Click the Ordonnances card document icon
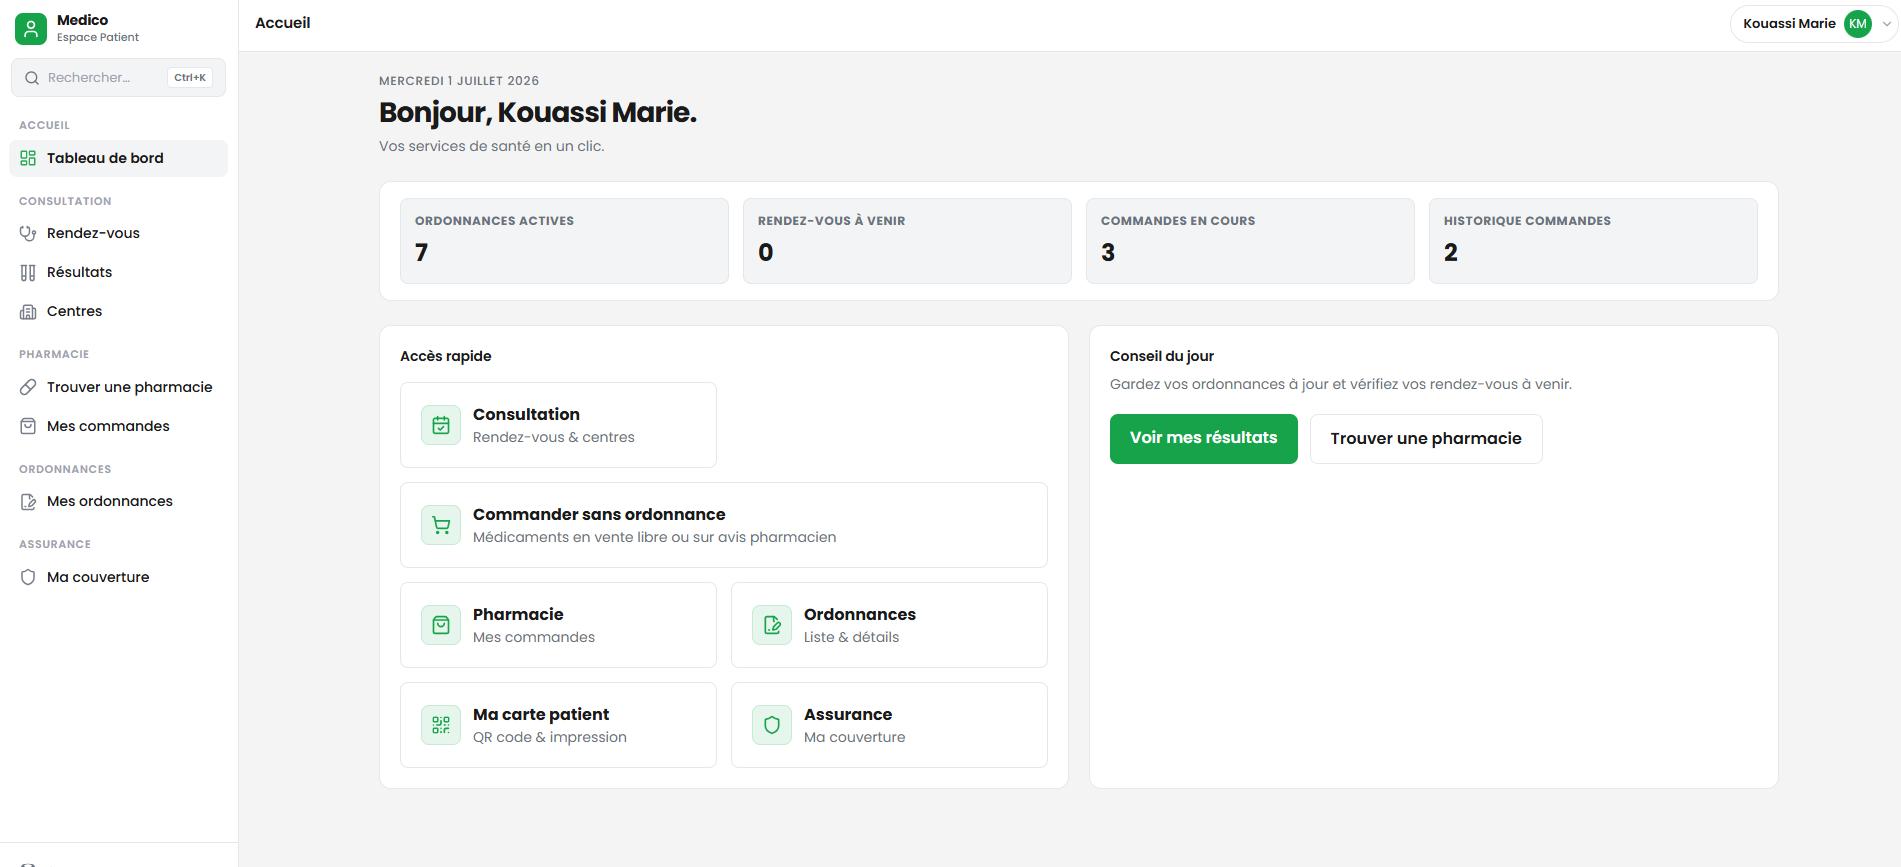The width and height of the screenshot is (1901, 867). coord(772,625)
